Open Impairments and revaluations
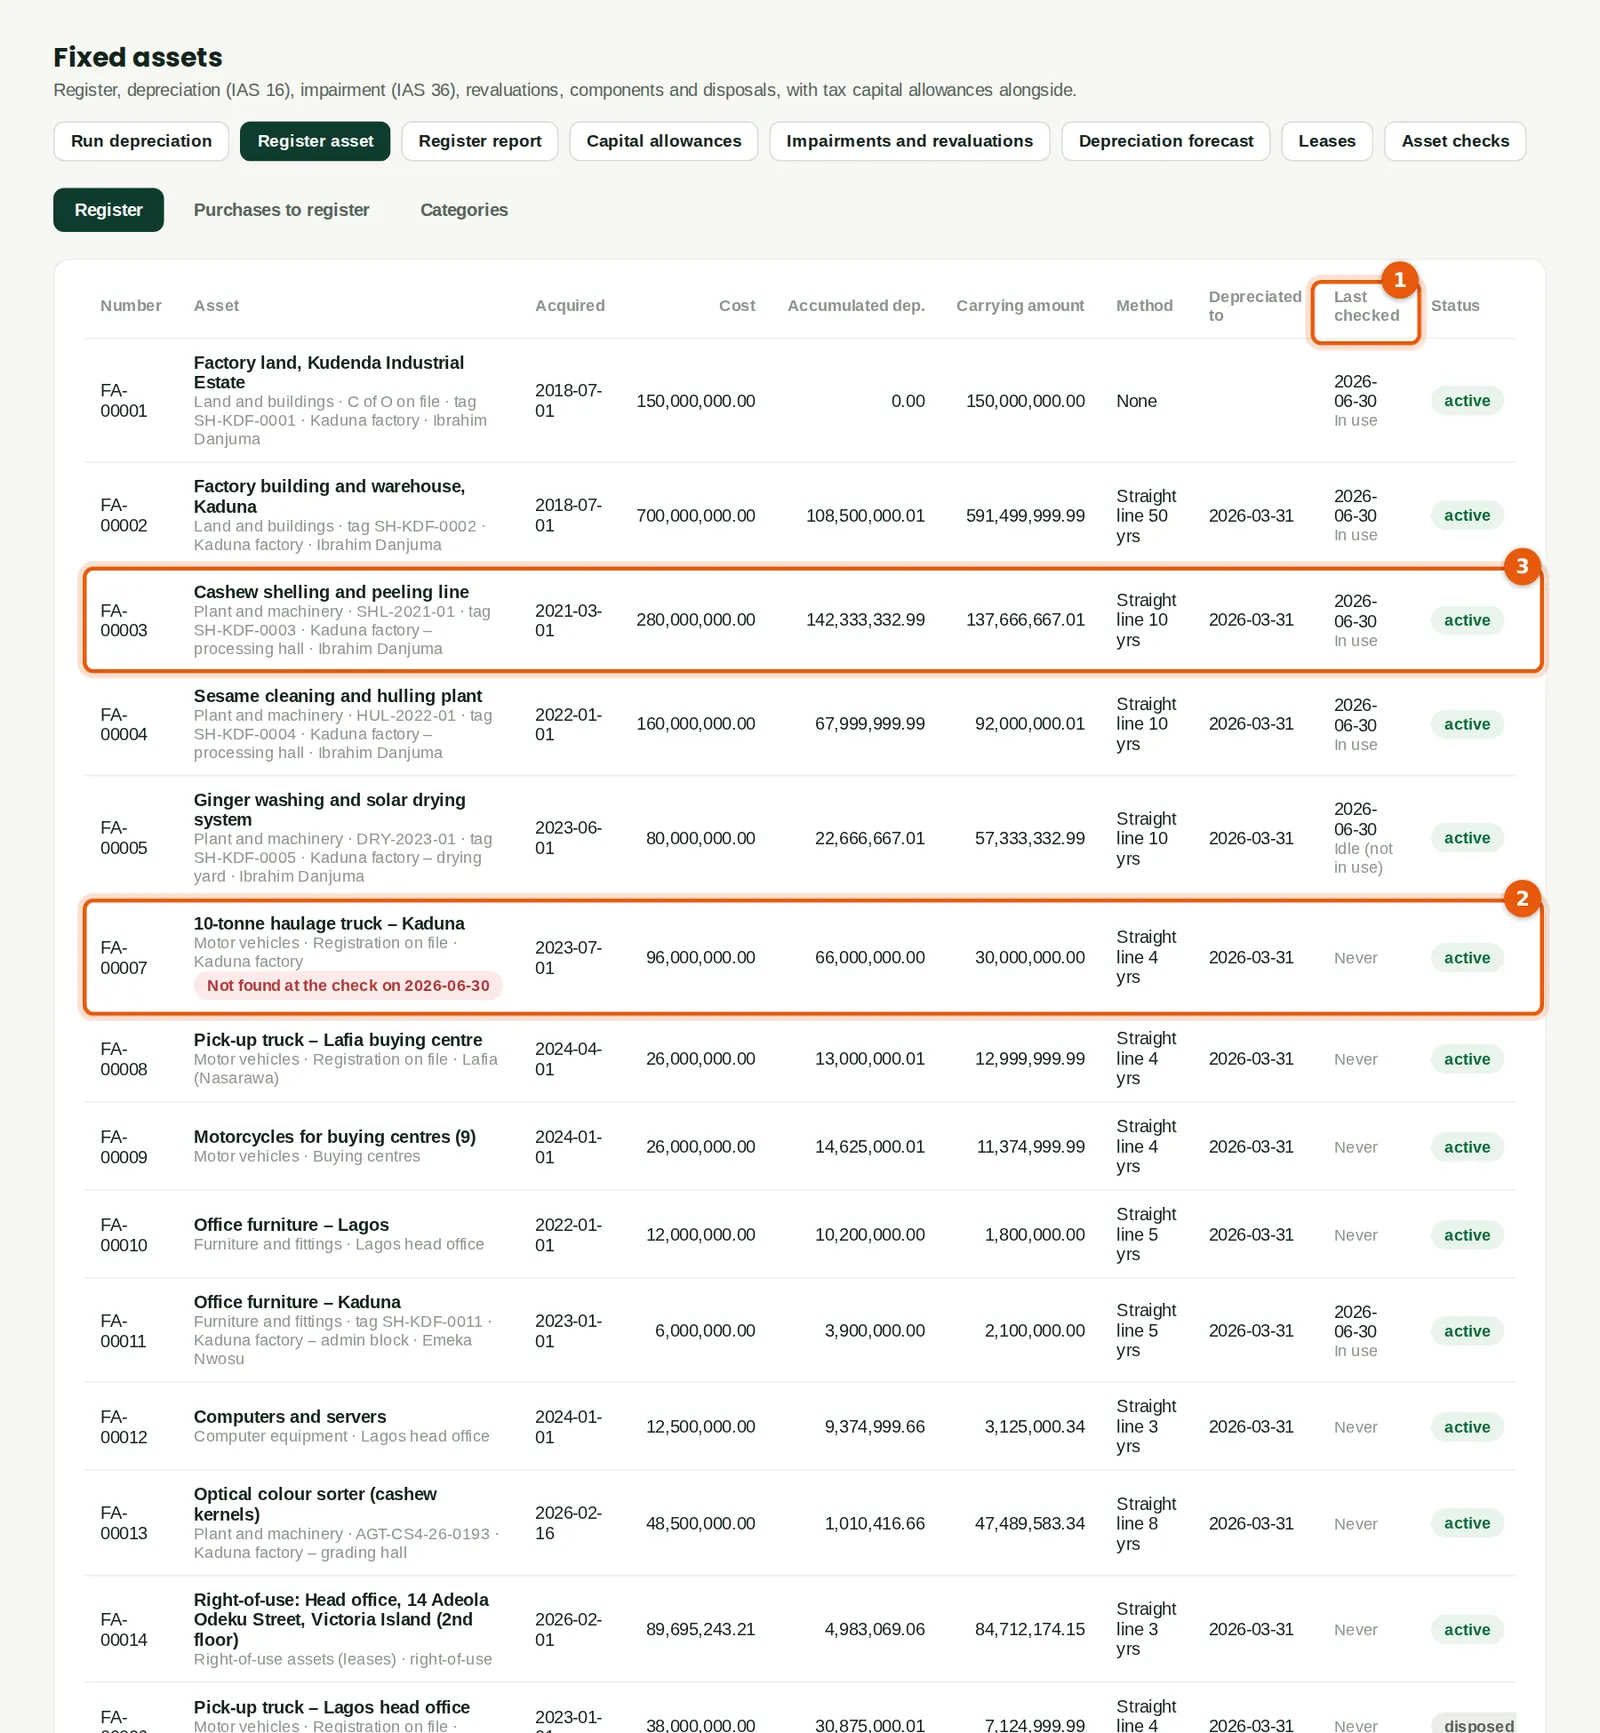The image size is (1600, 1733). click(x=910, y=141)
